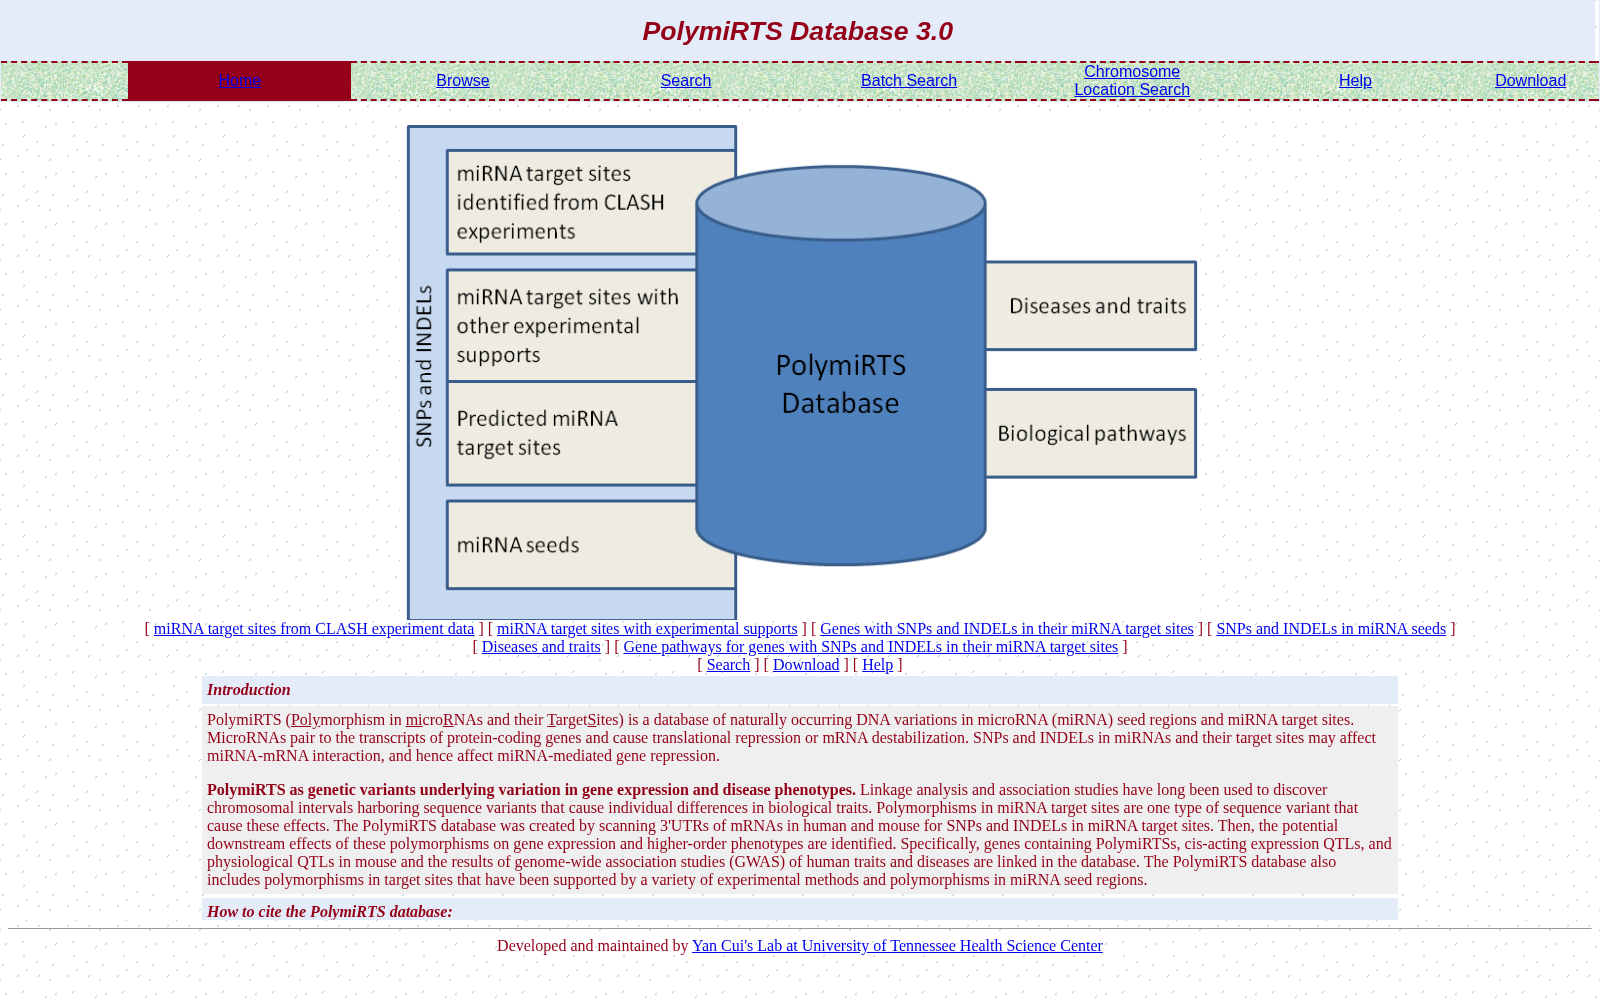Viewport: 1600px width, 1000px height.
Task: Open Gene pathways for genes with SNPs link
Action: 871,647
